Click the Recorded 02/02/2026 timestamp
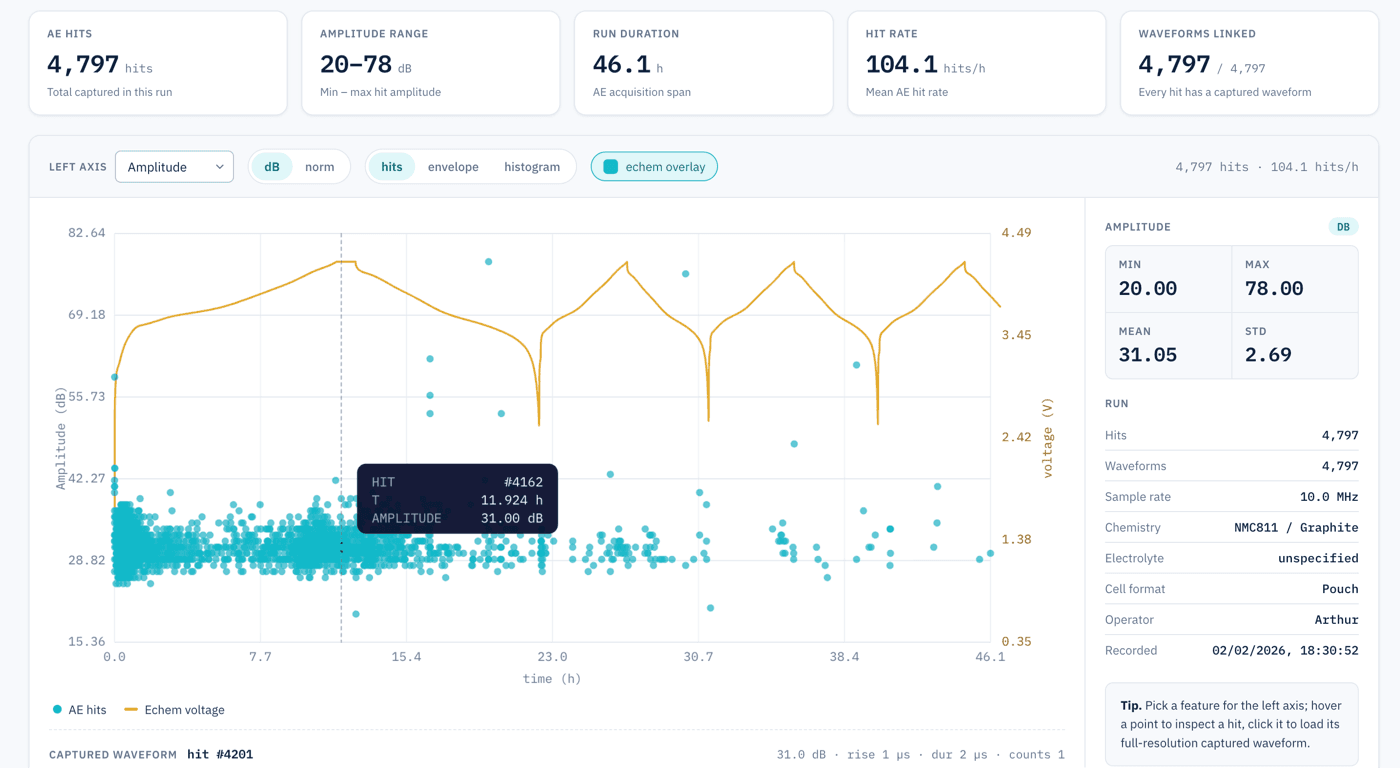 click(x=1285, y=651)
